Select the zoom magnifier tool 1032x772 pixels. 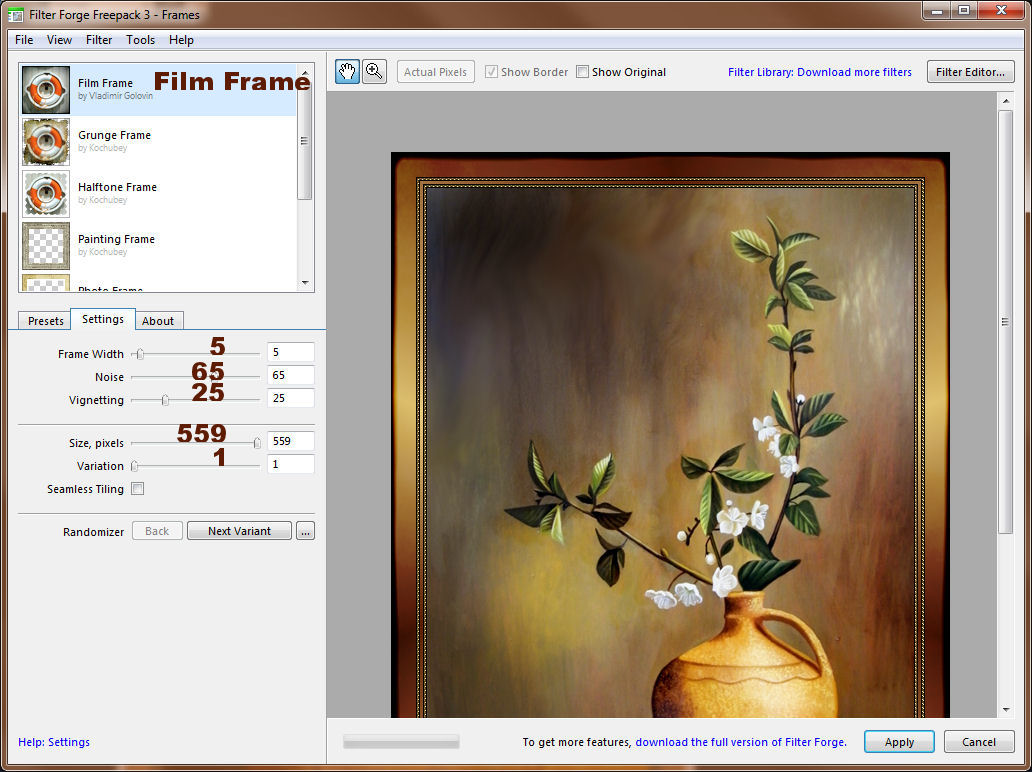pyautogui.click(x=374, y=71)
